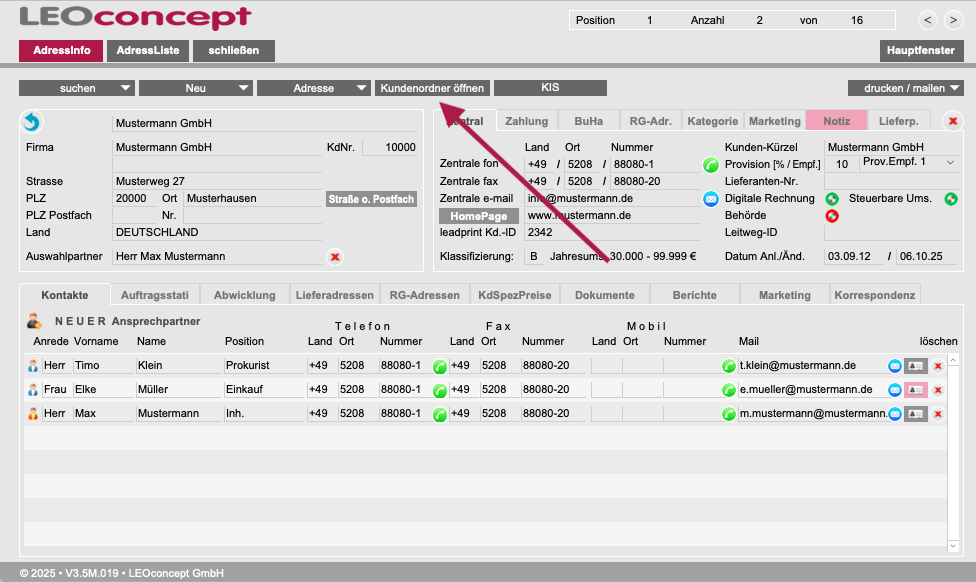Click blue mail icon beside Zentrale e-mail
The width and height of the screenshot is (976, 582).
[x=711, y=199]
